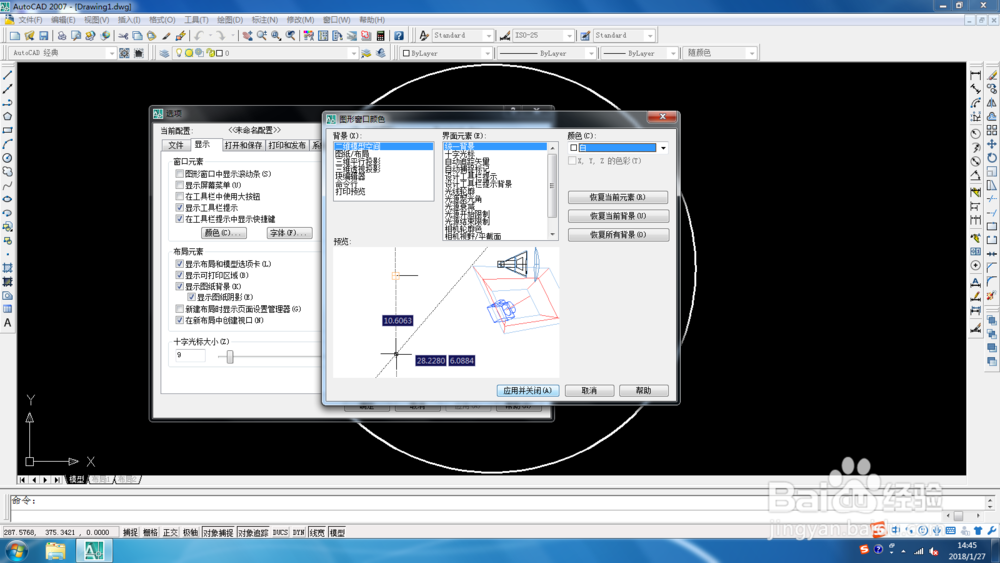
Task: Uncheck 显示工具栏提示 checkbox
Action: 179,207
